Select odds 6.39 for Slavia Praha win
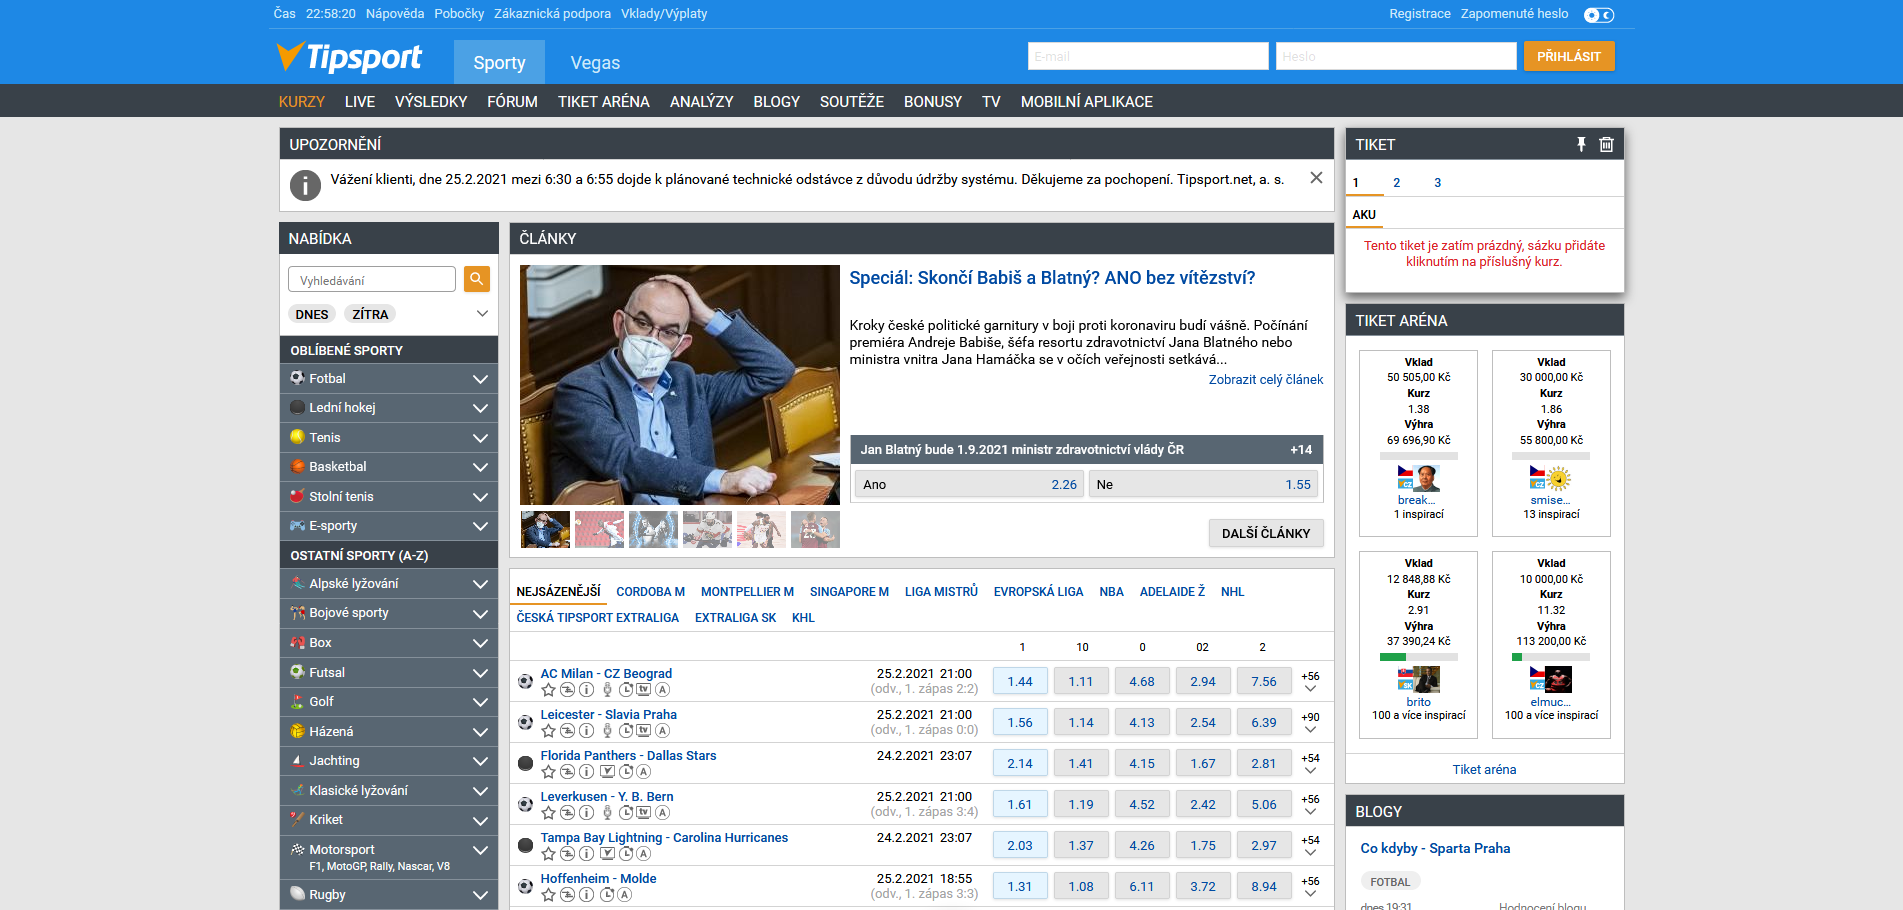1903x910 pixels. tap(1264, 722)
